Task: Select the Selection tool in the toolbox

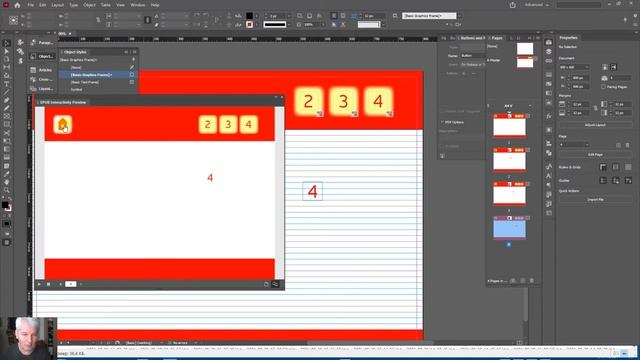Action: click(x=6, y=43)
